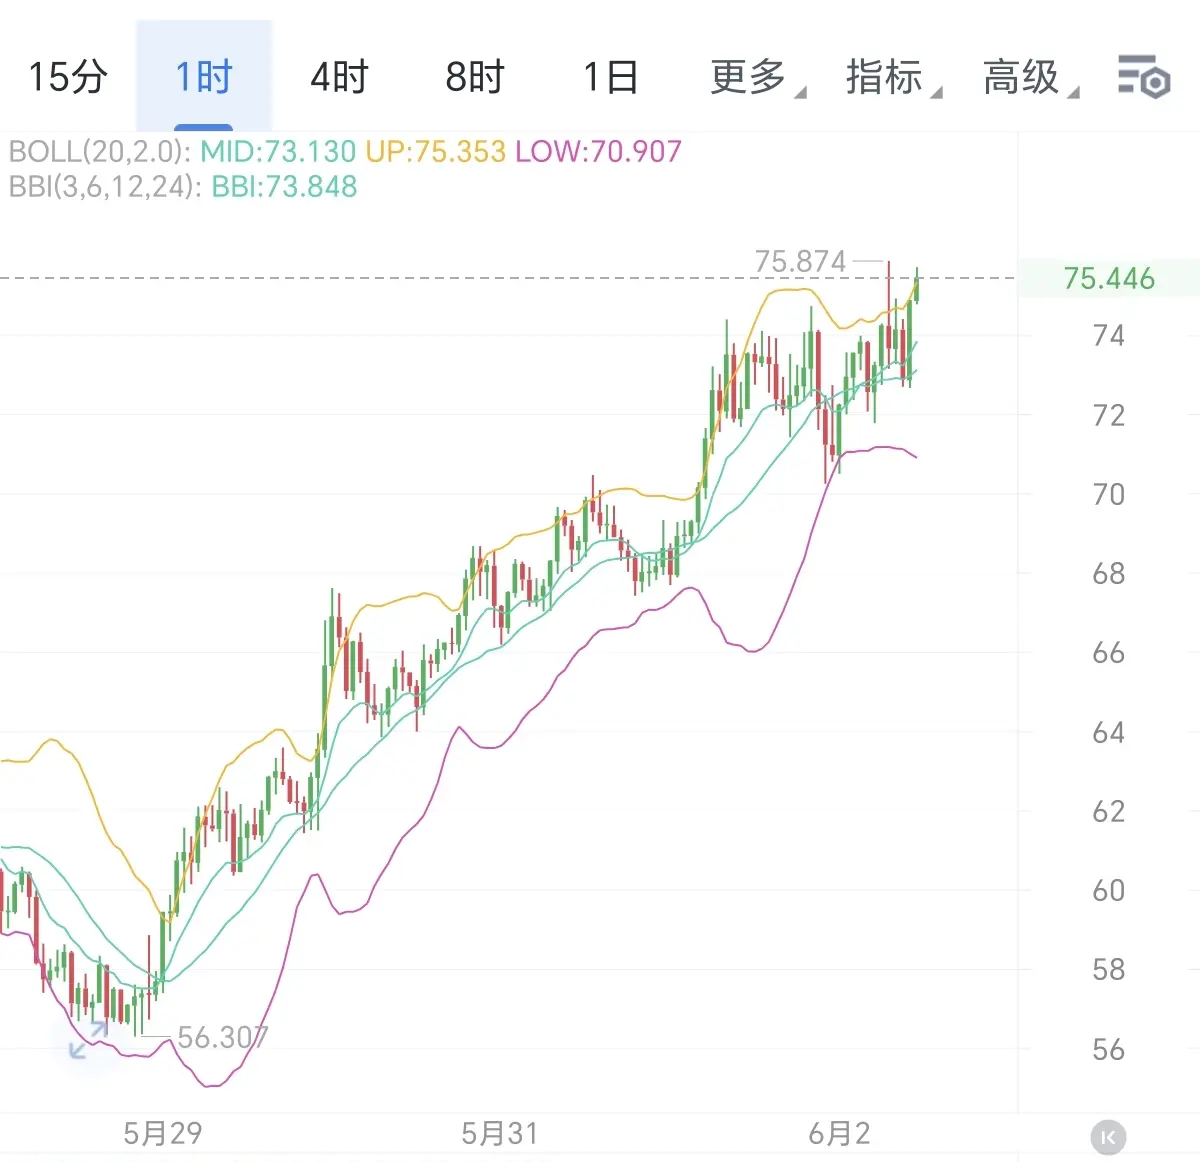1200x1162 pixels.
Task: Tap the 66 price axis label
Action: (1108, 653)
